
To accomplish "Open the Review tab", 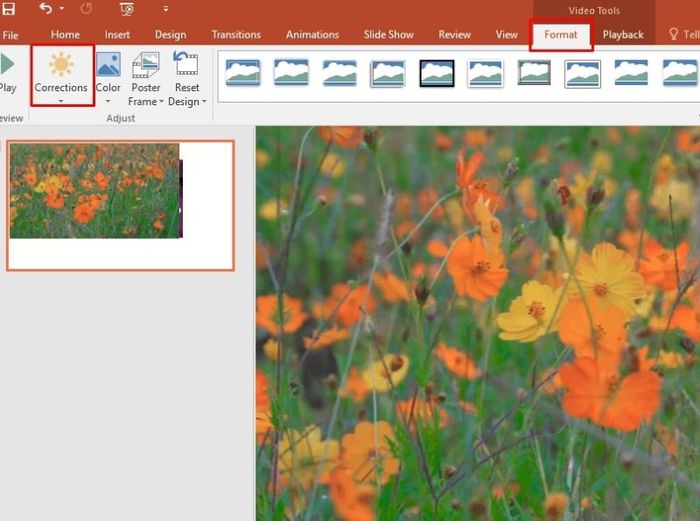I will (454, 35).
